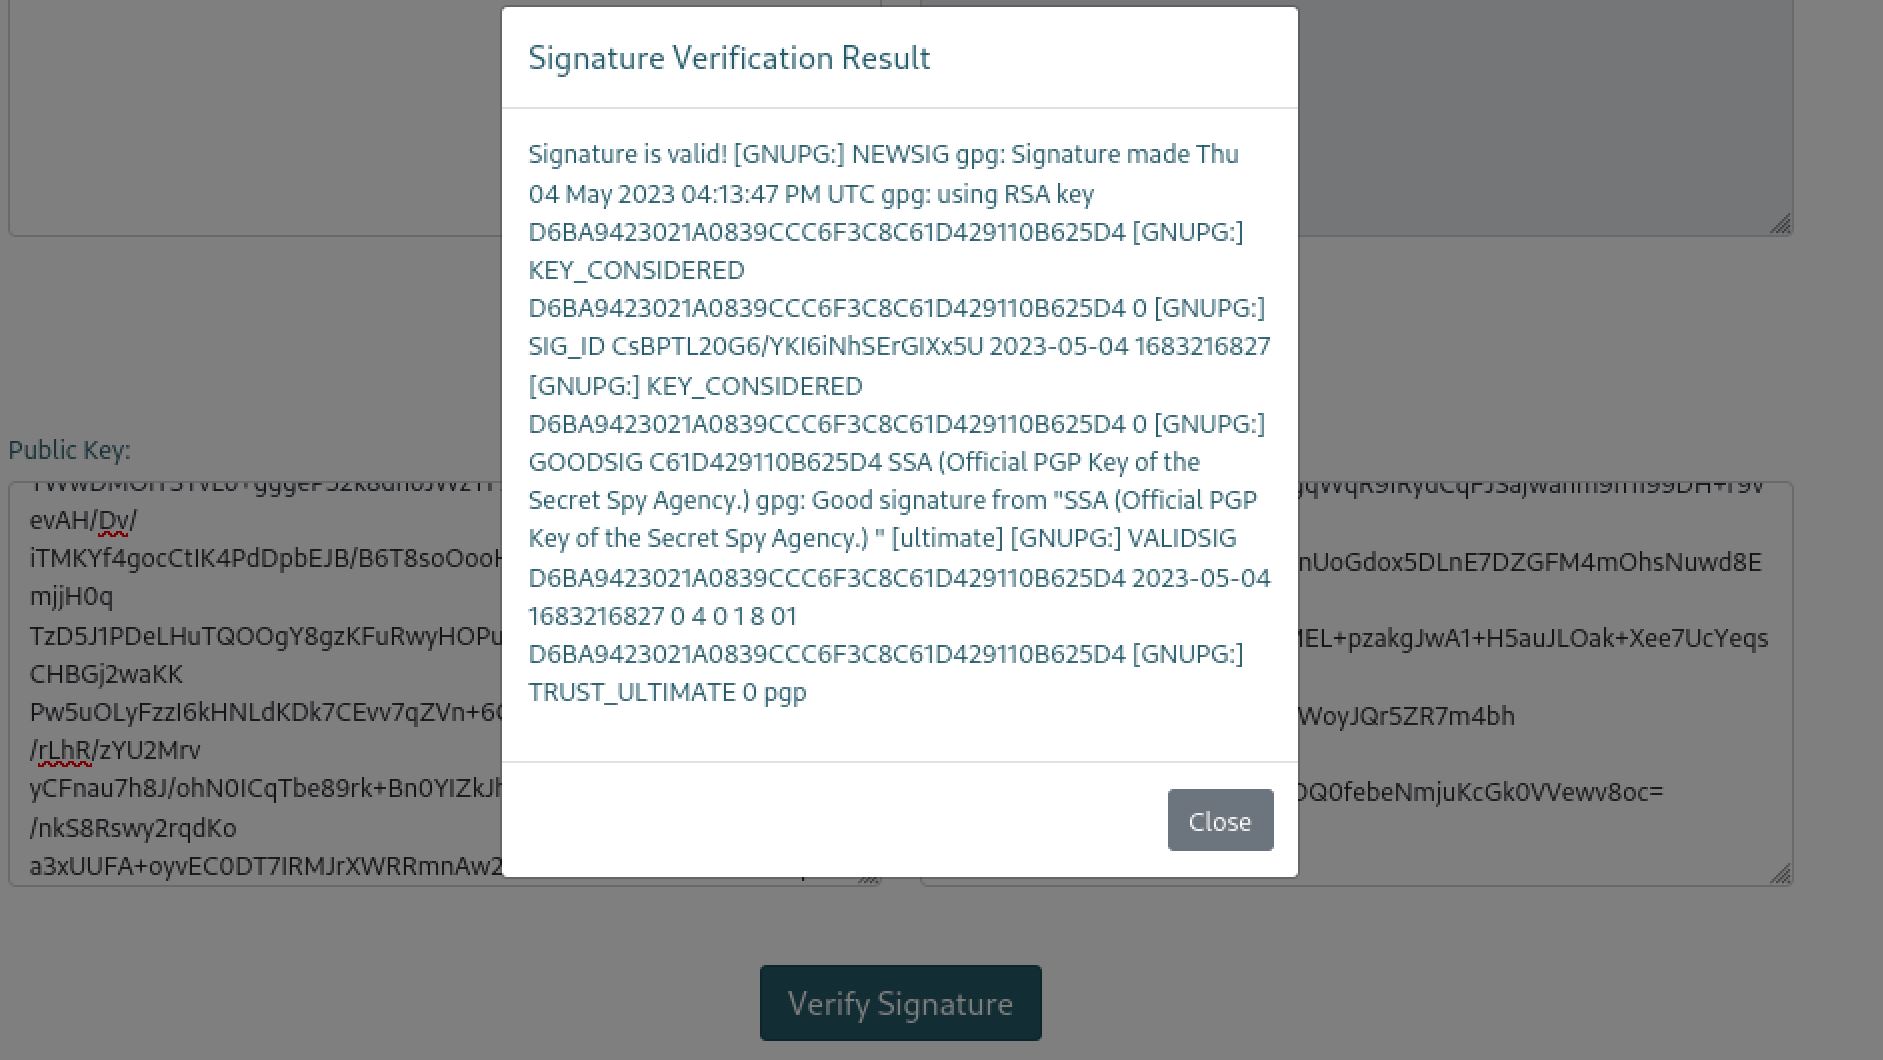Grab the lower-right text area resize handle
The height and width of the screenshot is (1060, 1883).
[x=1780, y=874]
